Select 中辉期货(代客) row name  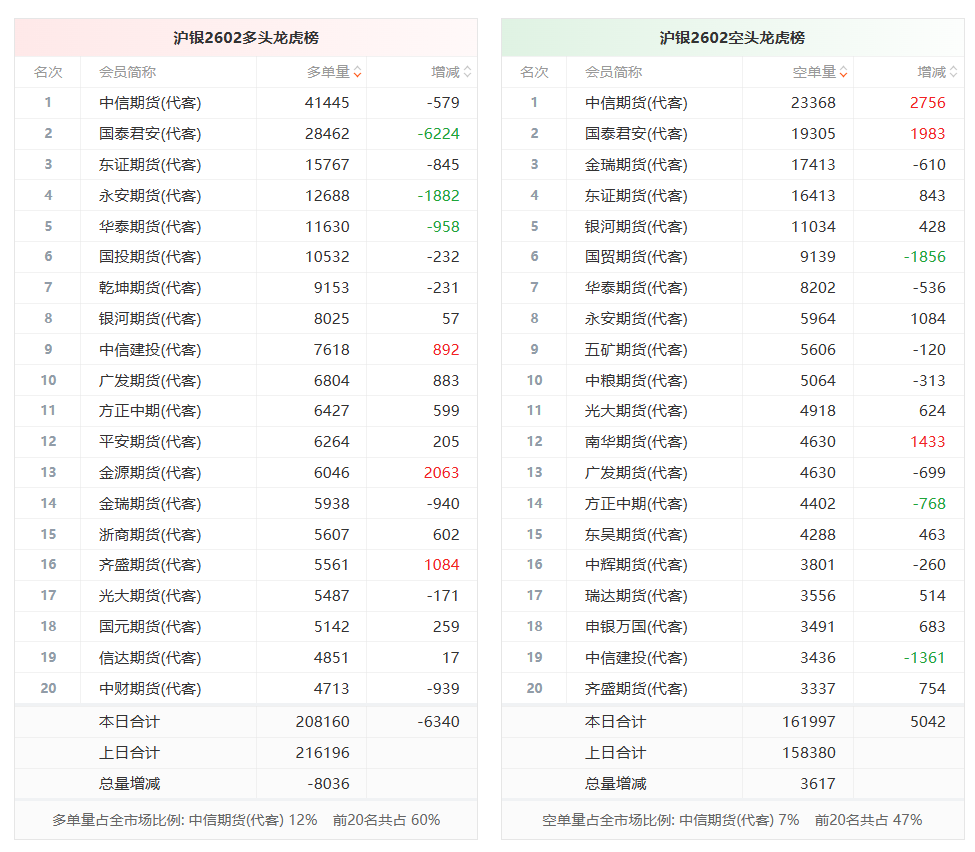pyautogui.click(x=636, y=565)
